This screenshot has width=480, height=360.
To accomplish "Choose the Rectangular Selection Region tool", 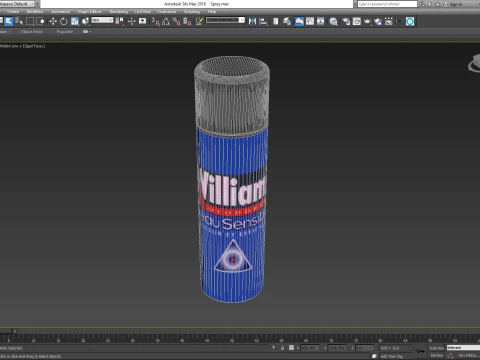I will [x=30, y=22].
